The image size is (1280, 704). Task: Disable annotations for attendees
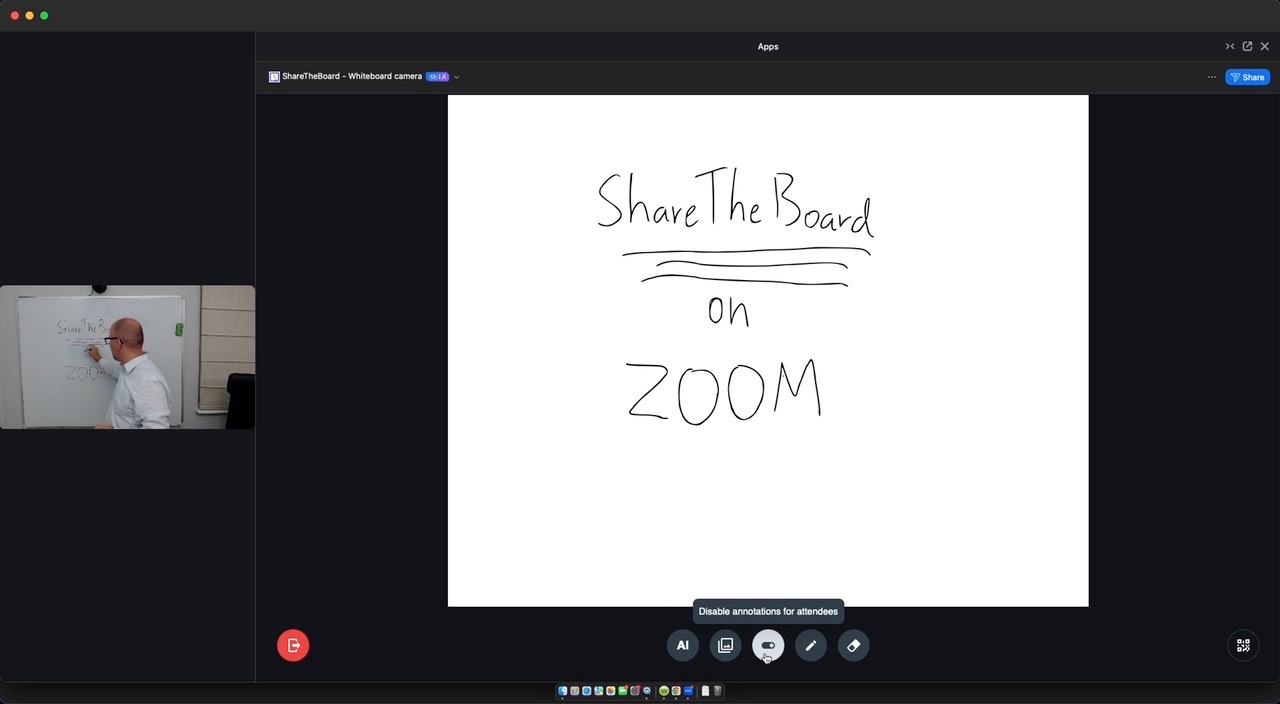point(768,645)
